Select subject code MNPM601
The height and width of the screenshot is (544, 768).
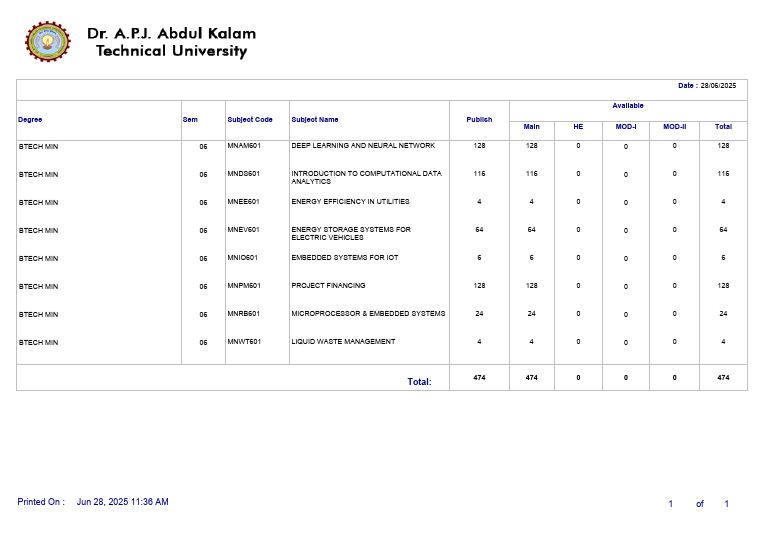point(244,285)
